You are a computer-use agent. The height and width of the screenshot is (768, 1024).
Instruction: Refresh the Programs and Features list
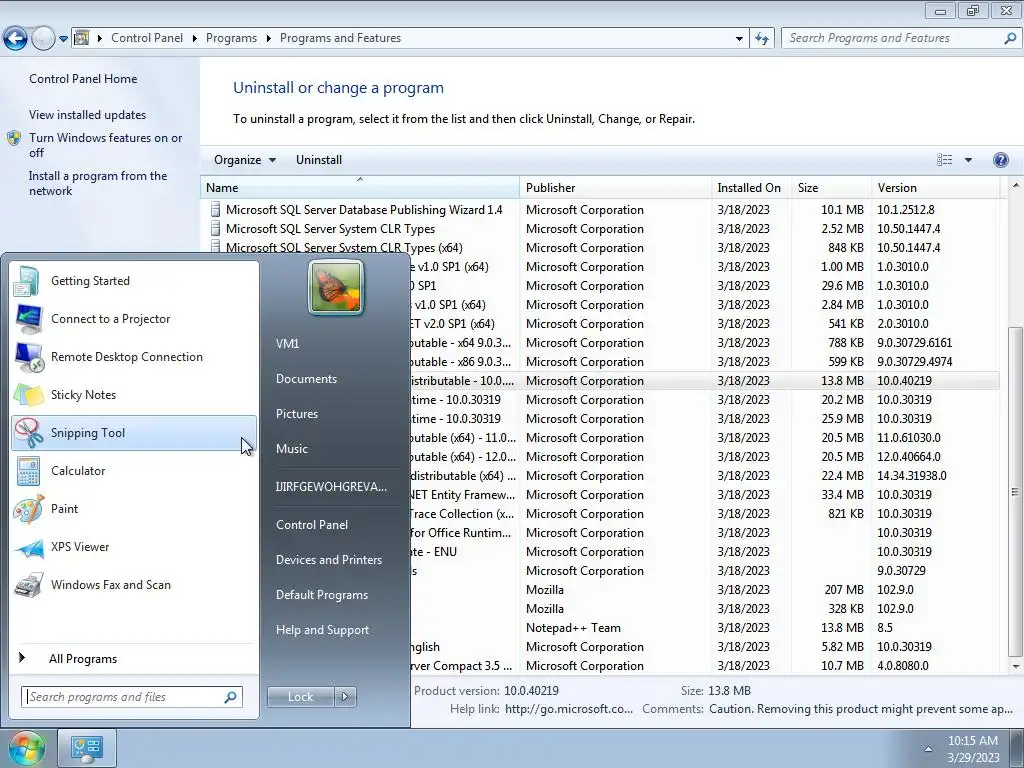point(761,39)
